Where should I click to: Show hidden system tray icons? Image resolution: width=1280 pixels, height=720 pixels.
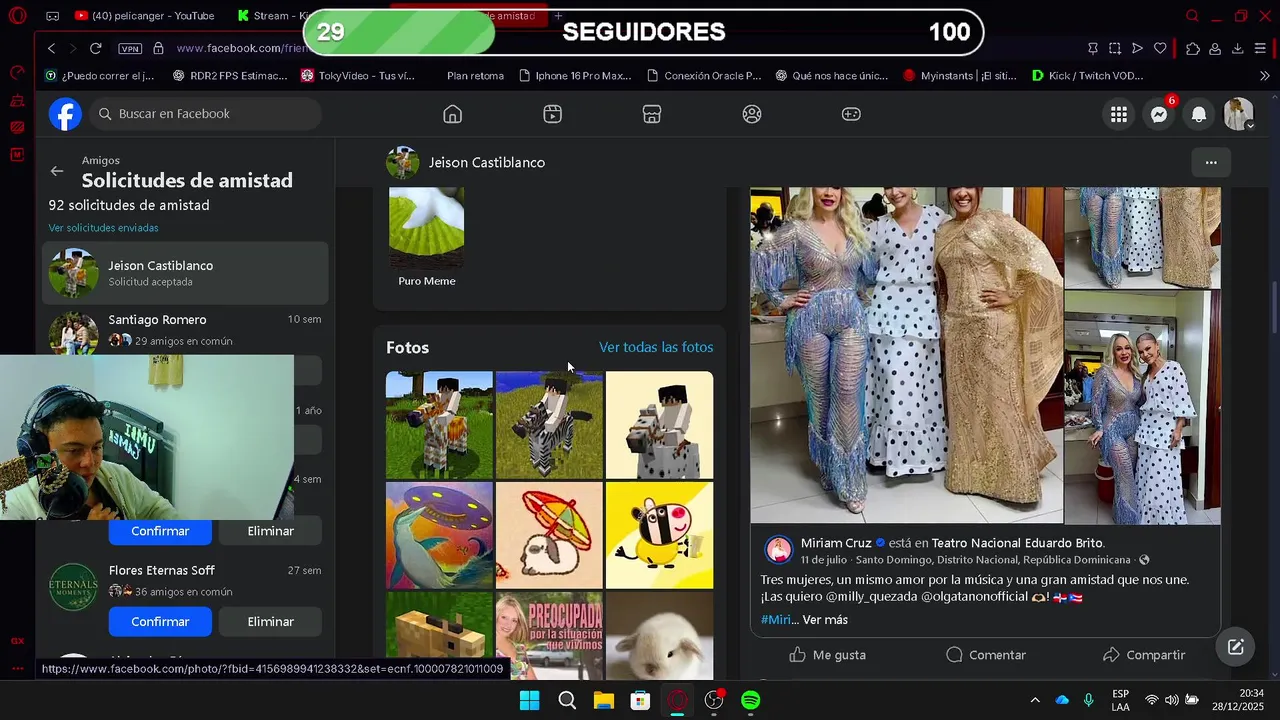tap(1035, 701)
